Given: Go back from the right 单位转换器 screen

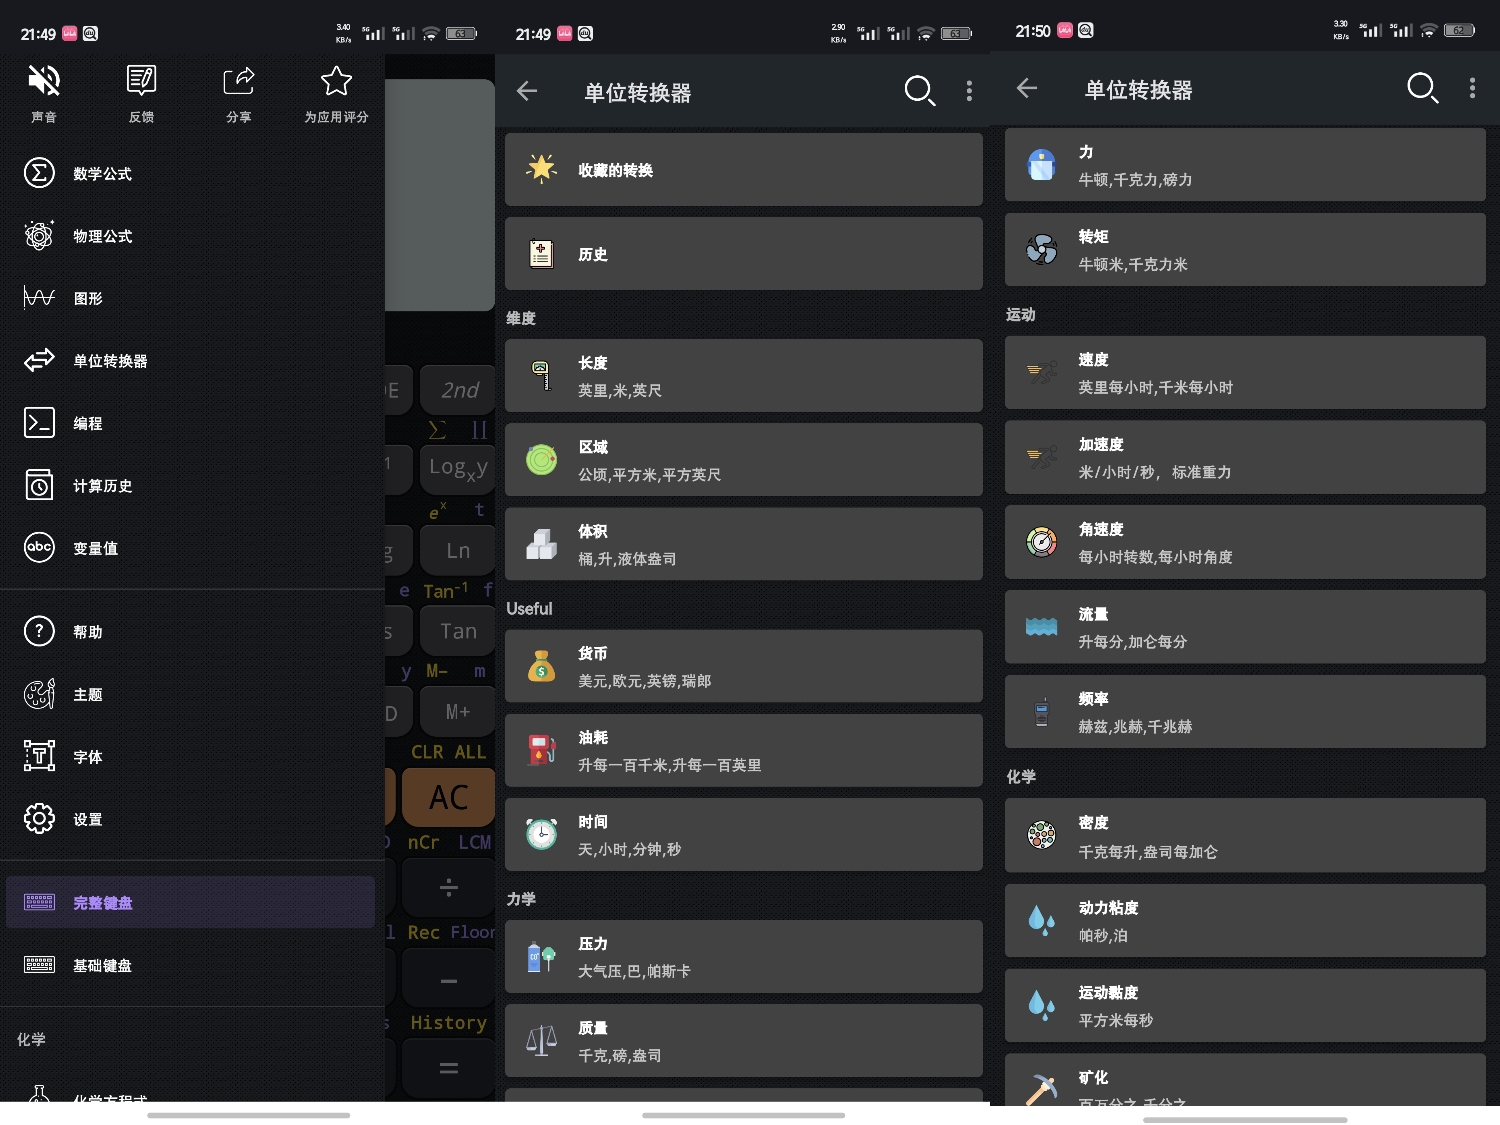Looking at the screenshot, I should coord(1027,88).
